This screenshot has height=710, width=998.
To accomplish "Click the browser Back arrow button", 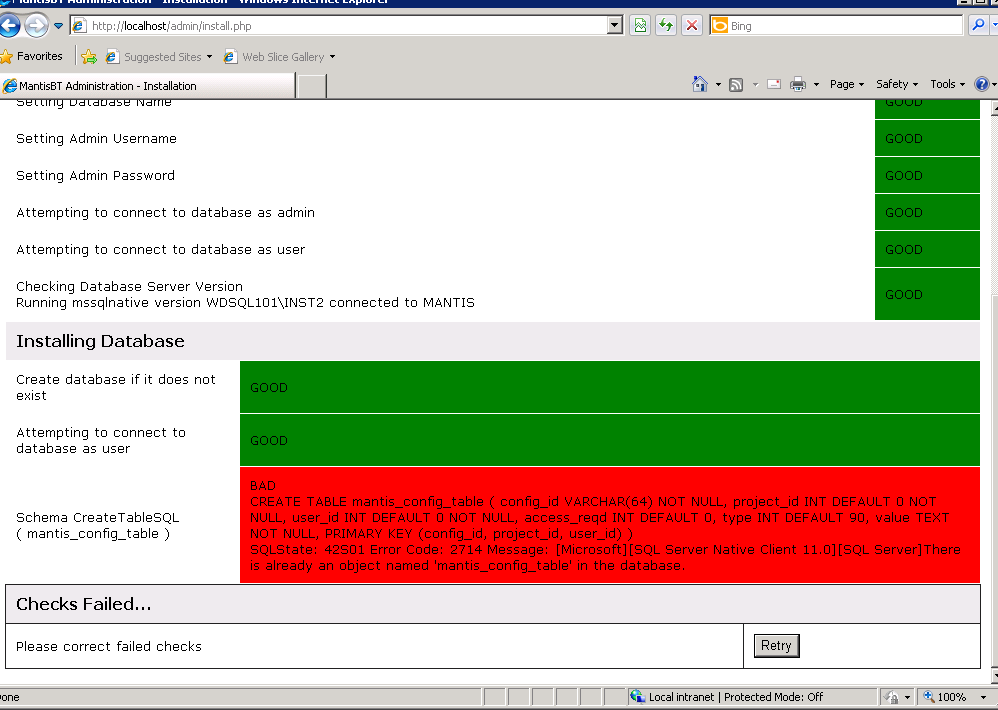I will click(9, 26).
